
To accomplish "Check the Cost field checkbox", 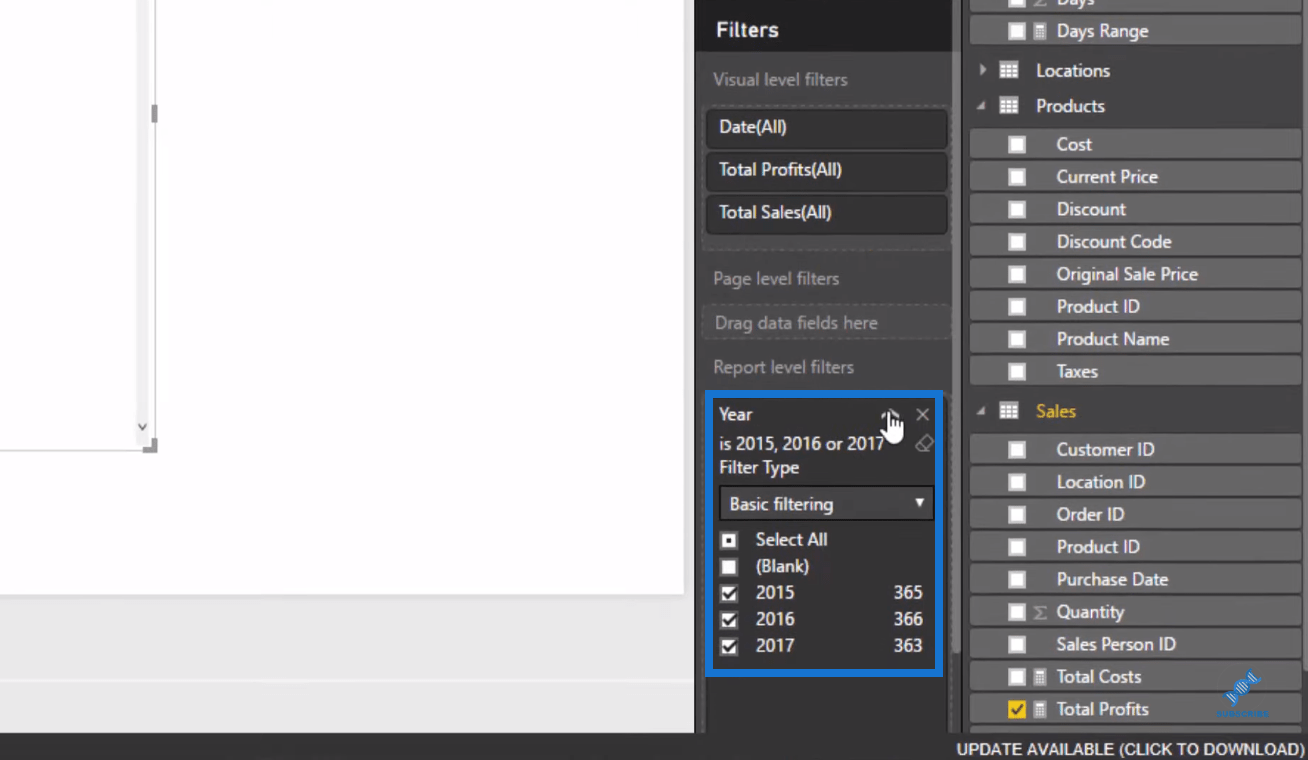I will (x=1017, y=145).
